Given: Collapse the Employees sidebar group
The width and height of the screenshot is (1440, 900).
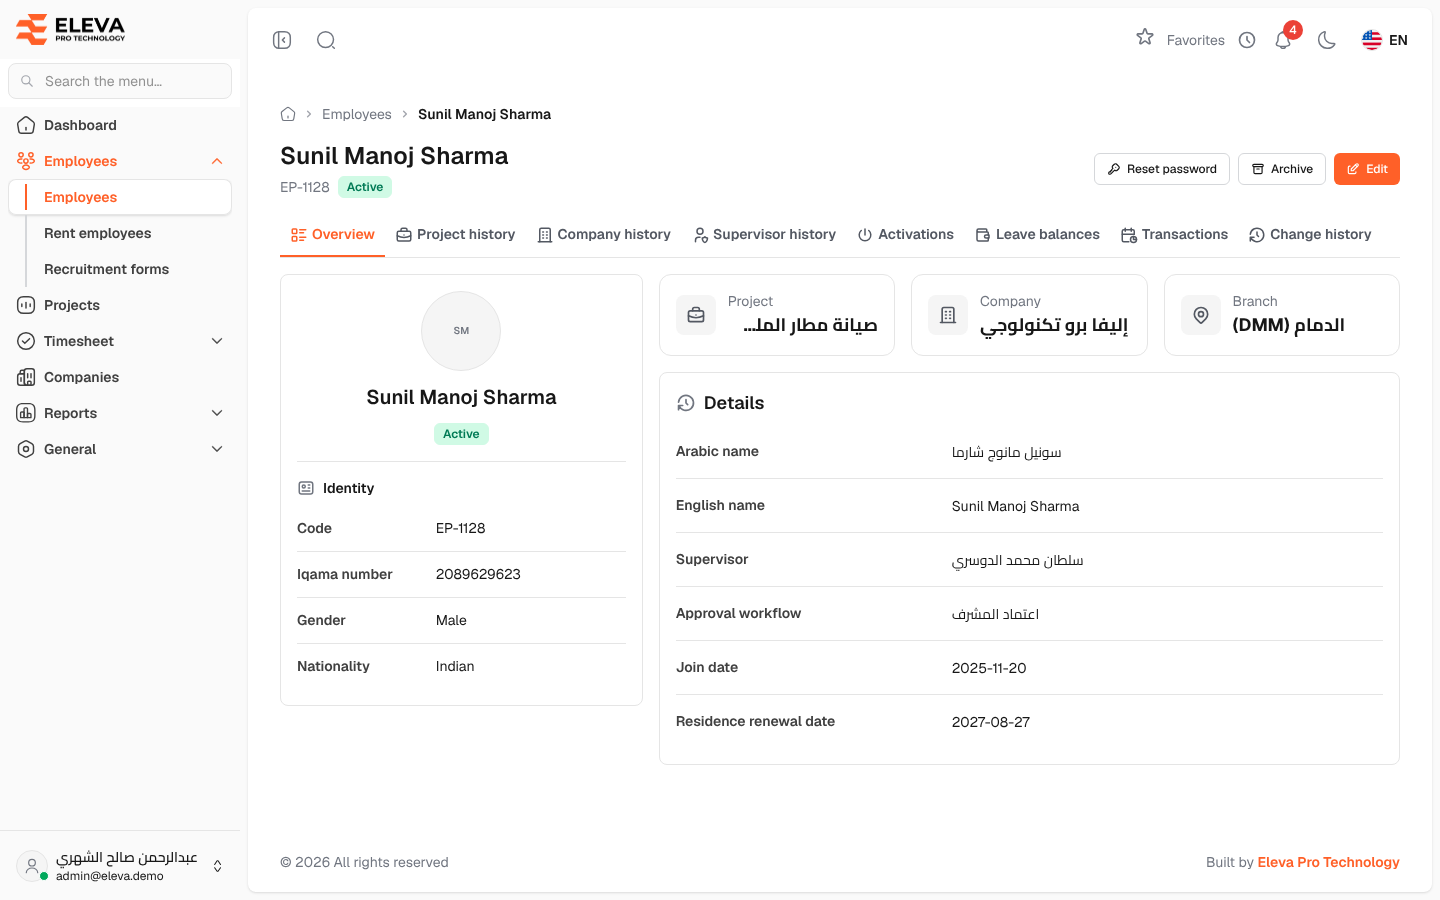Looking at the screenshot, I should click(120, 161).
